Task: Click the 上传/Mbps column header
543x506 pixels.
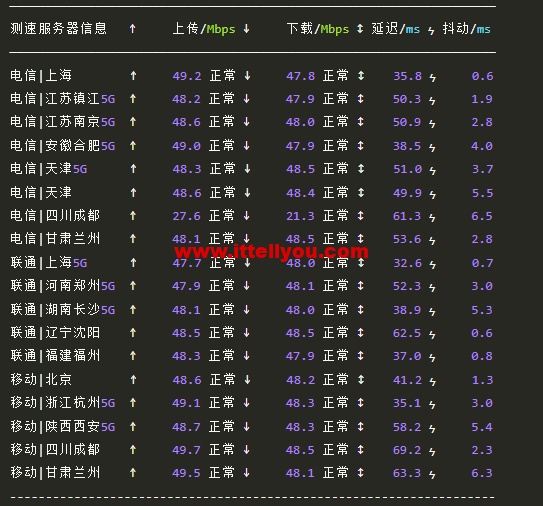Action: [204, 29]
